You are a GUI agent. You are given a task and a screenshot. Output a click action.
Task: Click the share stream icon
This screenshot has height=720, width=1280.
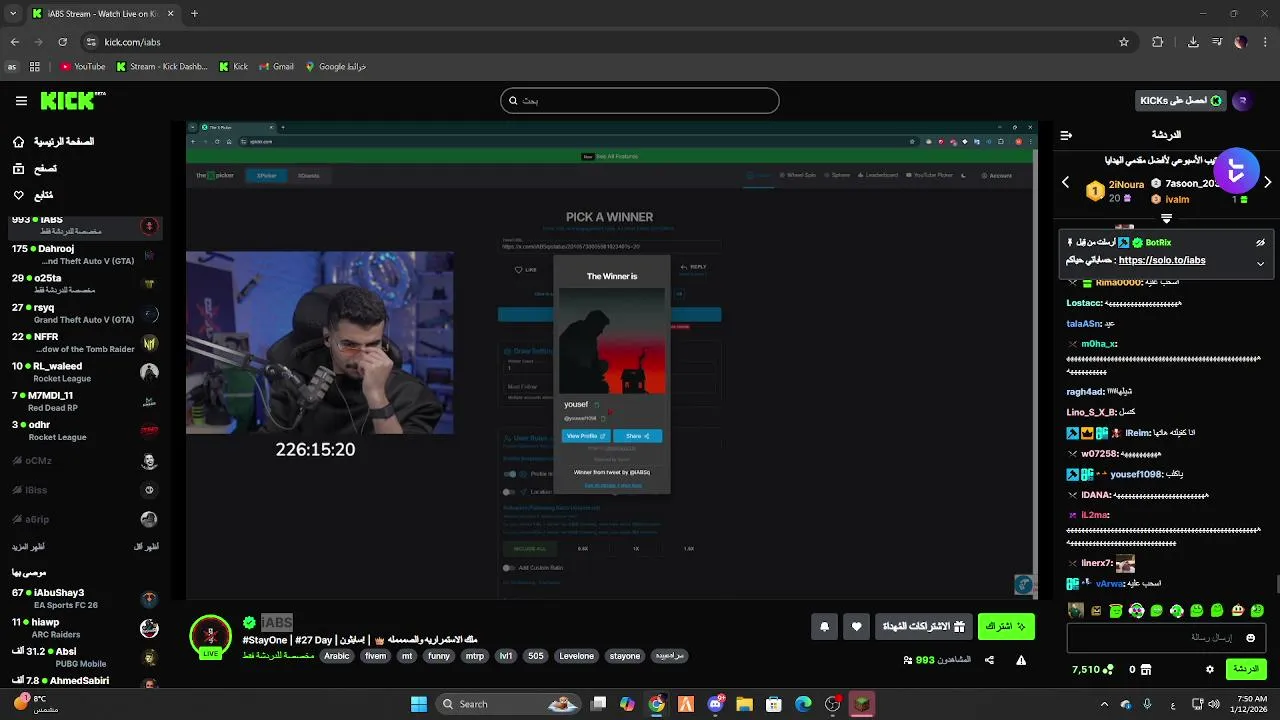[989, 660]
